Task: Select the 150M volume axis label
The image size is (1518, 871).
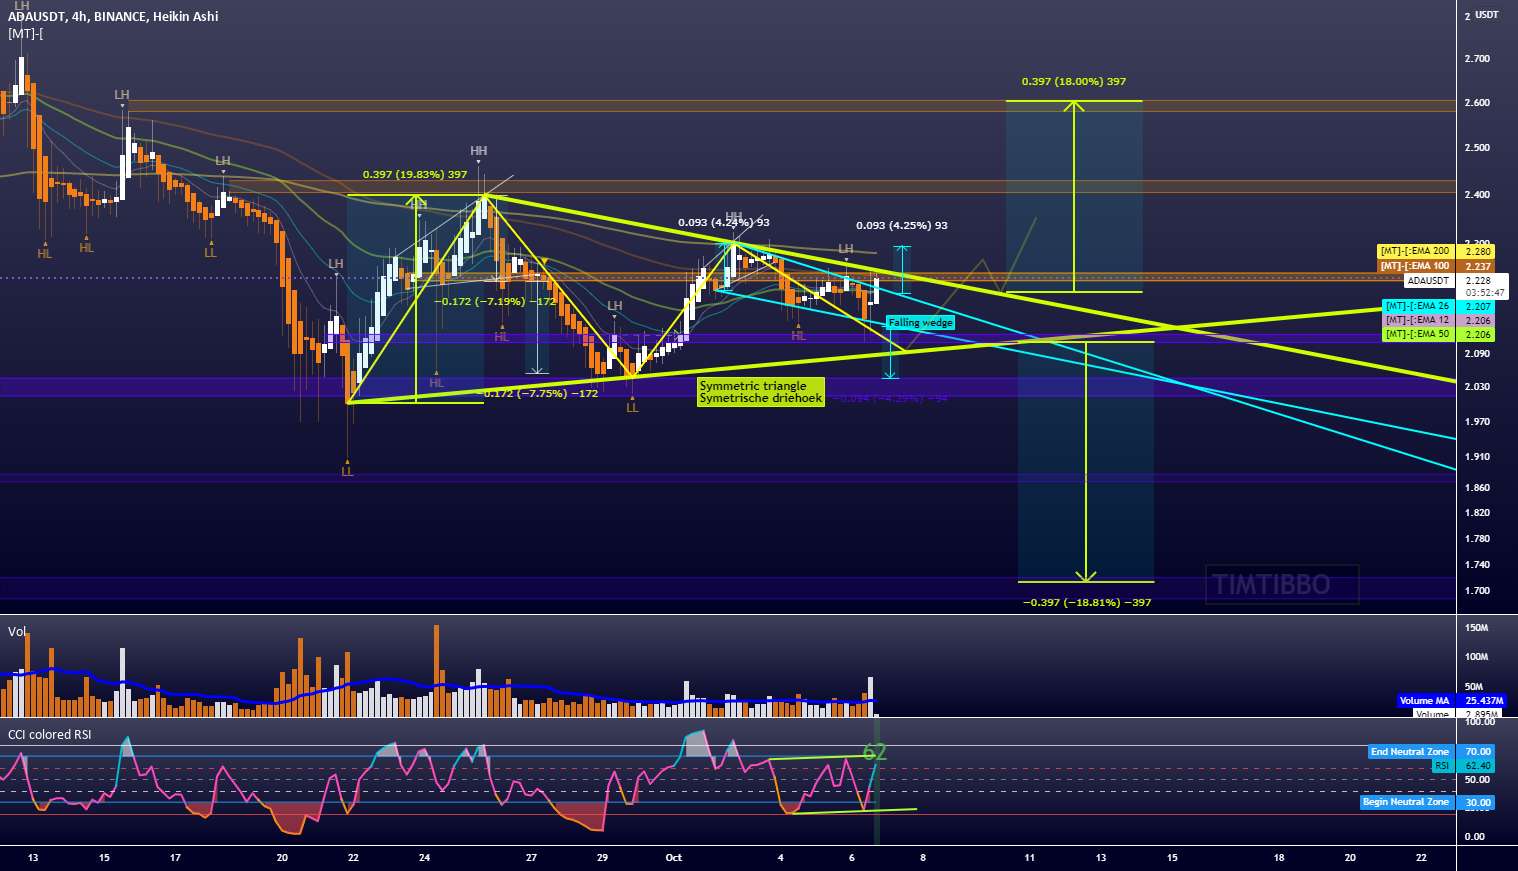Action: pos(1477,628)
